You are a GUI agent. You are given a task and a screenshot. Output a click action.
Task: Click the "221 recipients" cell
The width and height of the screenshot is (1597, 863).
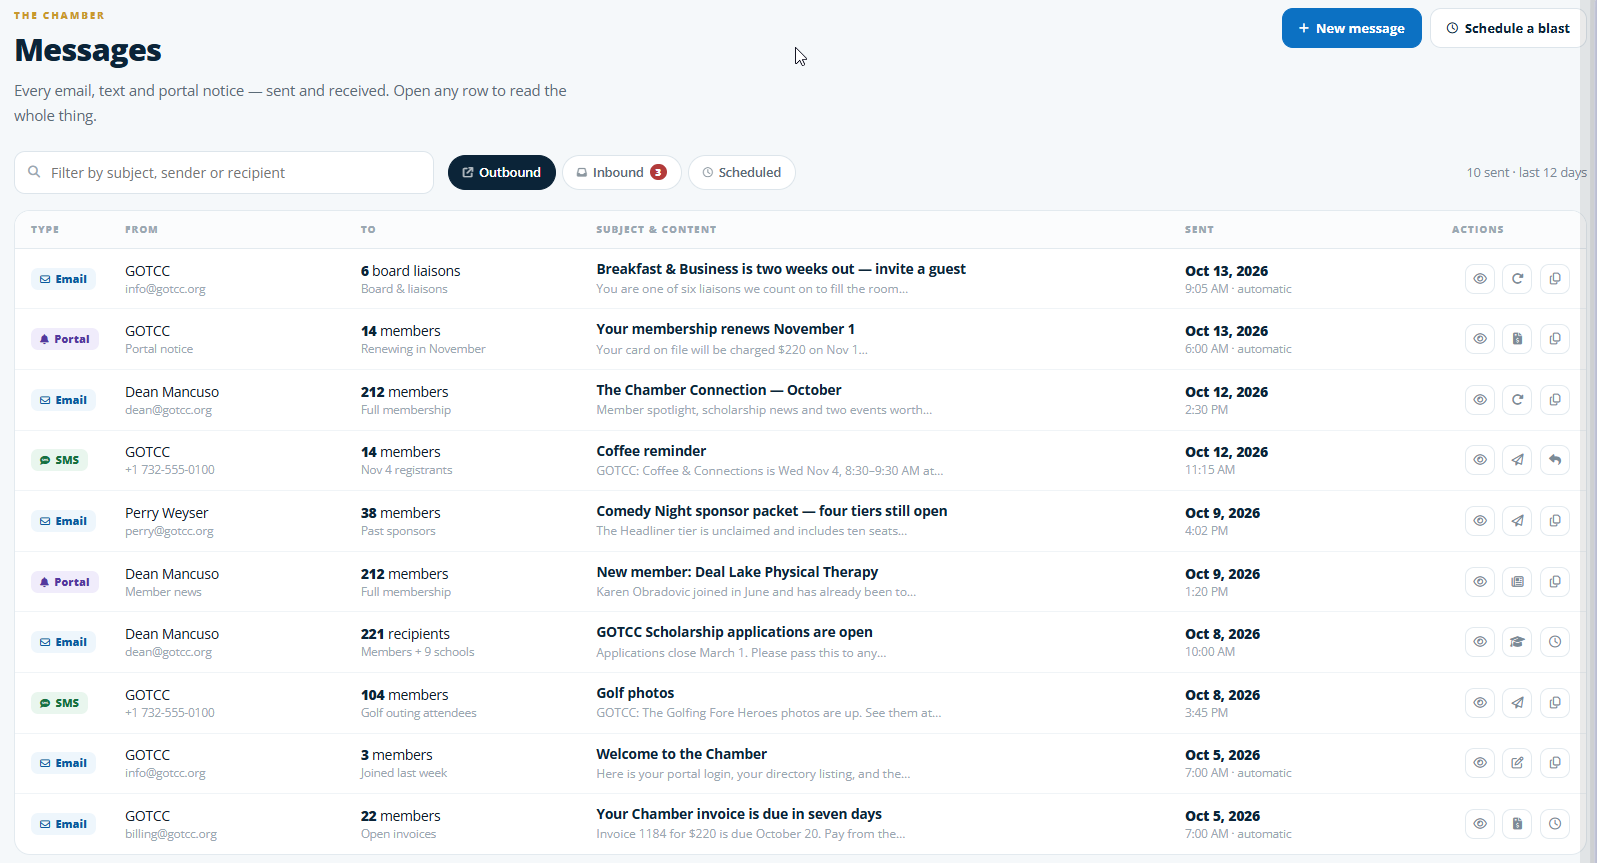[405, 634]
